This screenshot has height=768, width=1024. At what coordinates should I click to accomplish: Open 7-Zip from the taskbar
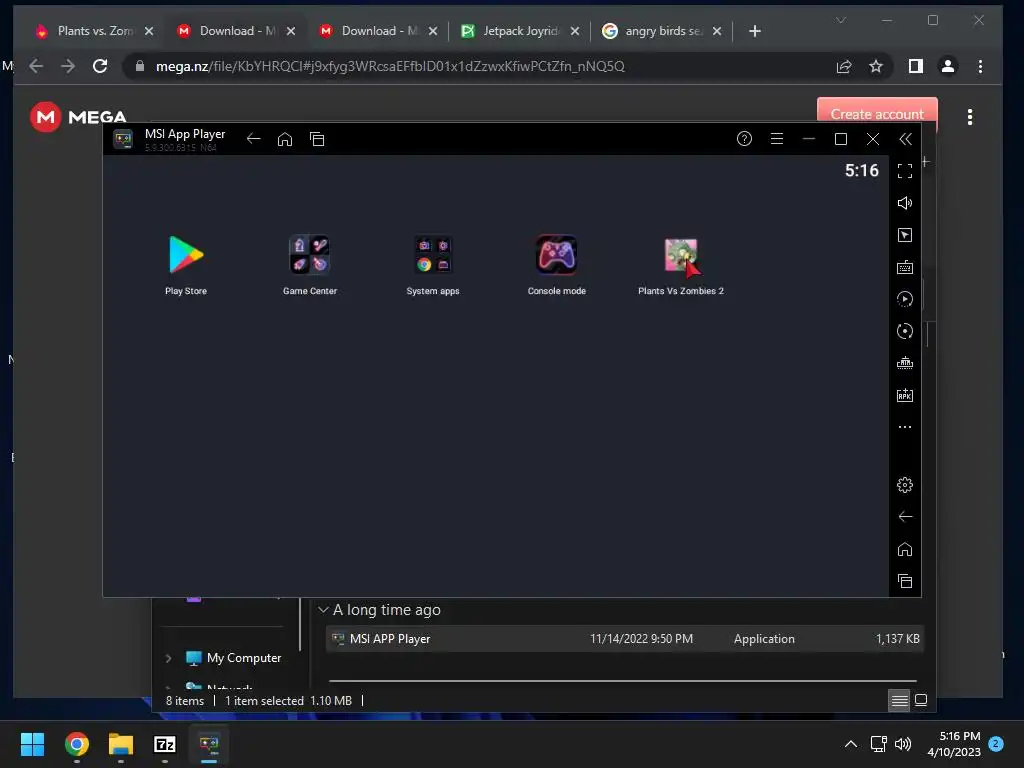(165, 744)
